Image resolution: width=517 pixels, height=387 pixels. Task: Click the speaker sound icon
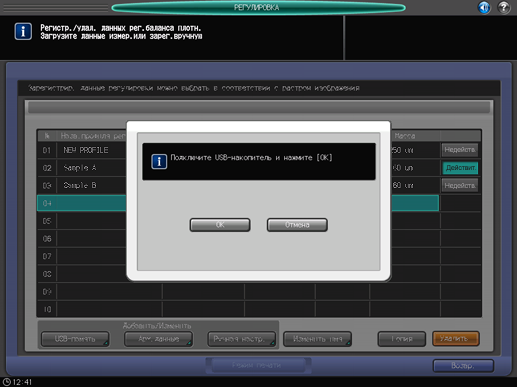tap(484, 7)
